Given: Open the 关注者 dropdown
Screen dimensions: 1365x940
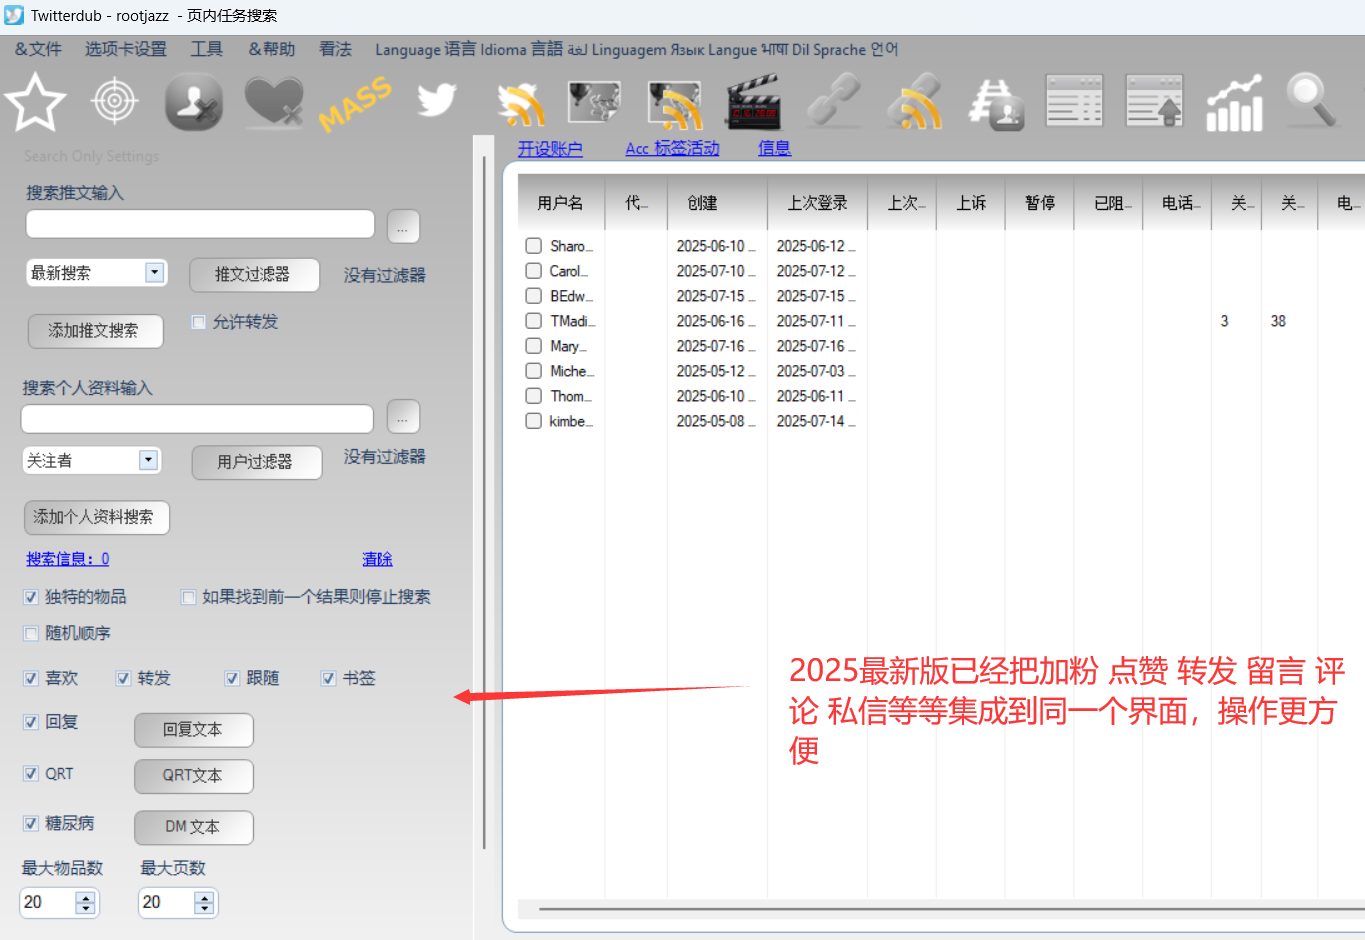Looking at the screenshot, I should point(149,459).
